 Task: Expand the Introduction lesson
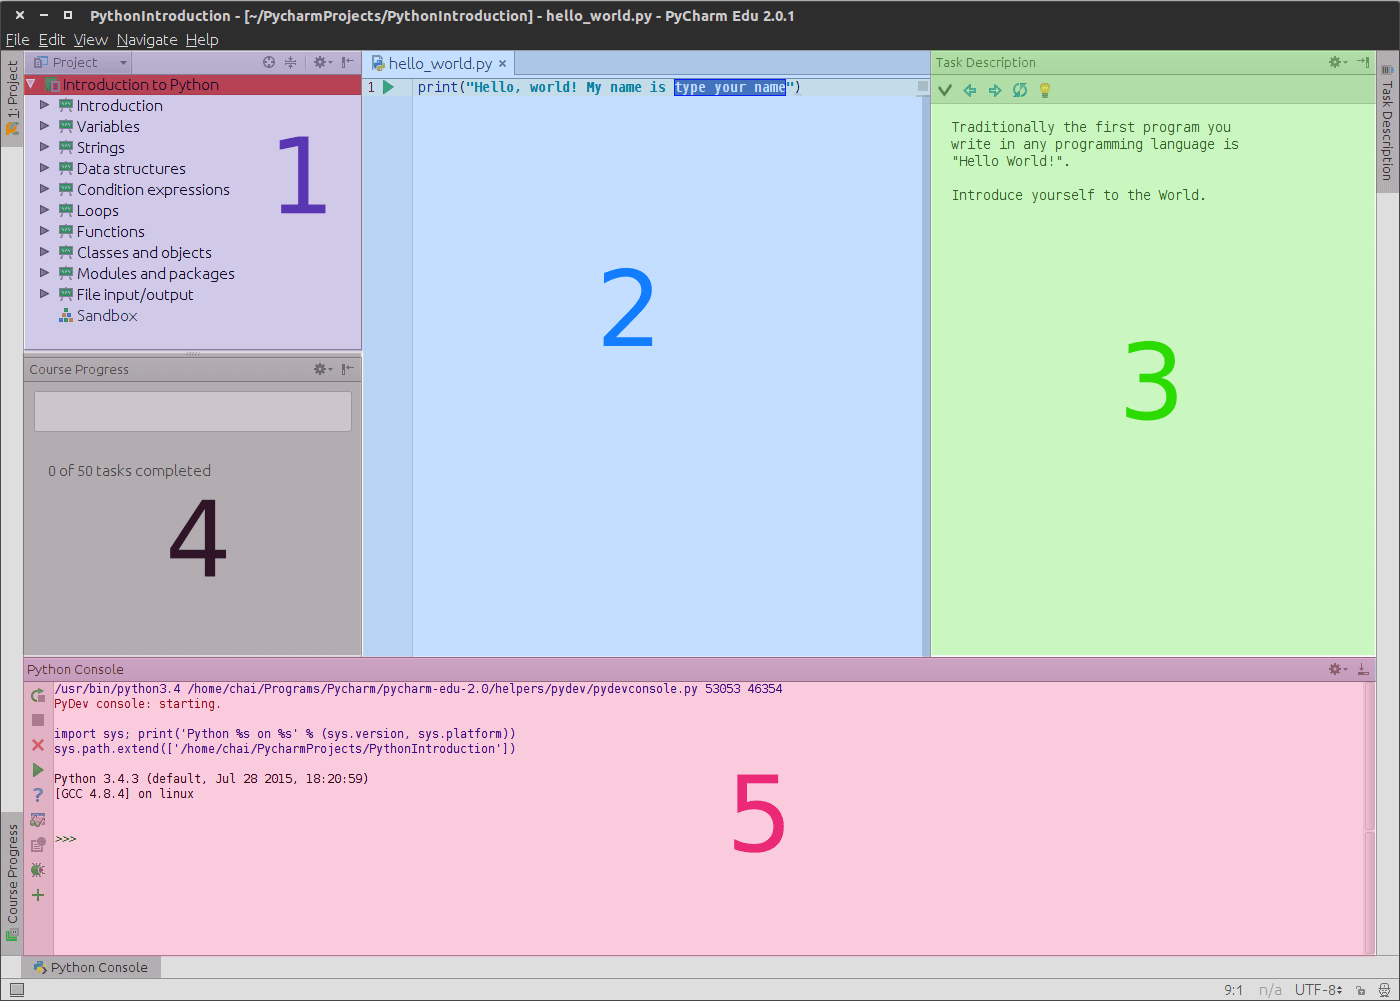44,105
